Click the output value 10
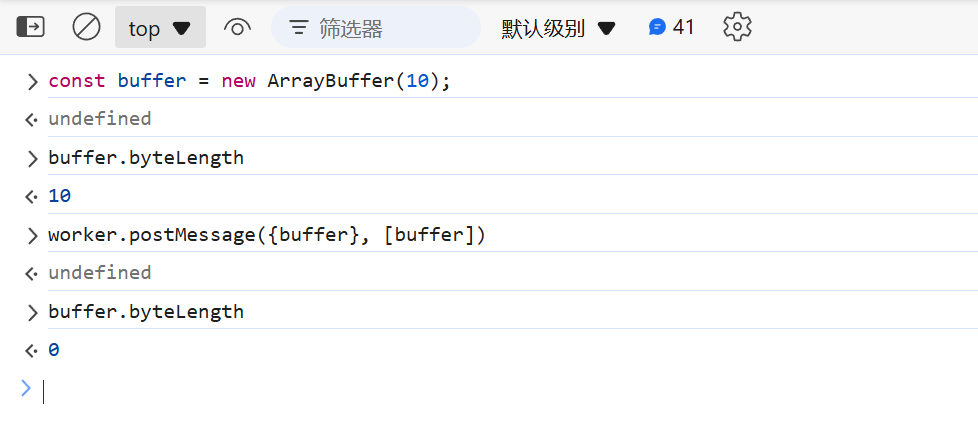This screenshot has width=978, height=435. click(60, 196)
